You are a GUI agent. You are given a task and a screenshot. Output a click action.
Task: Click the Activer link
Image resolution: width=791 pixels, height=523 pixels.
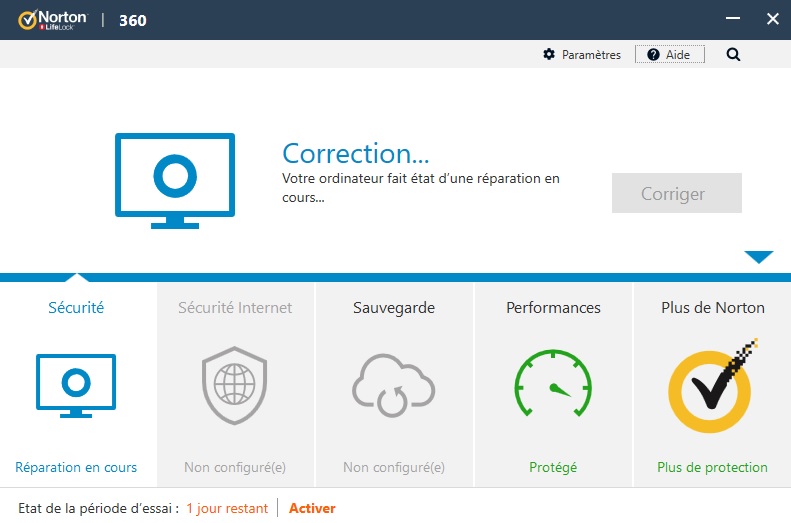[x=312, y=508]
